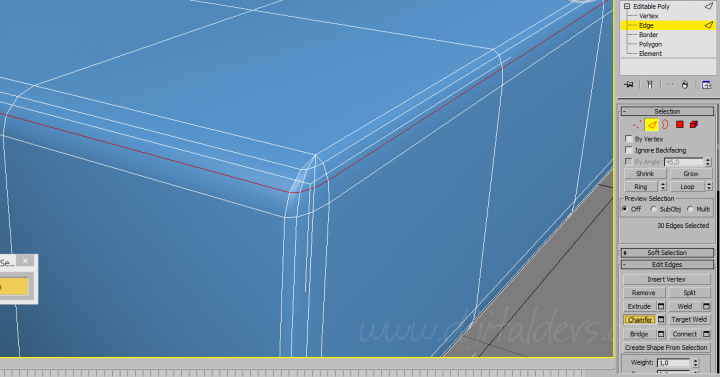The height and width of the screenshot is (377, 720).
Task: Select the Border sub-object selection icon
Action: coord(665,124)
